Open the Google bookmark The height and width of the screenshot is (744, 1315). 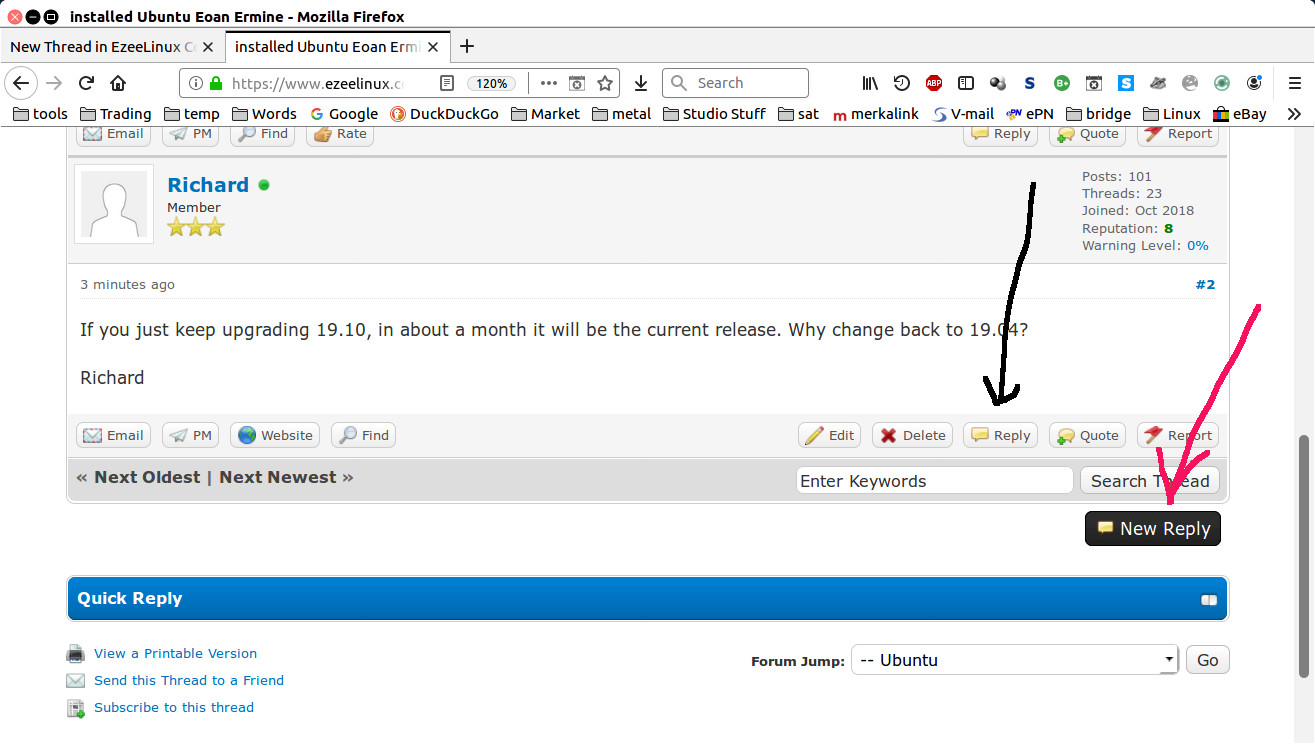344,114
